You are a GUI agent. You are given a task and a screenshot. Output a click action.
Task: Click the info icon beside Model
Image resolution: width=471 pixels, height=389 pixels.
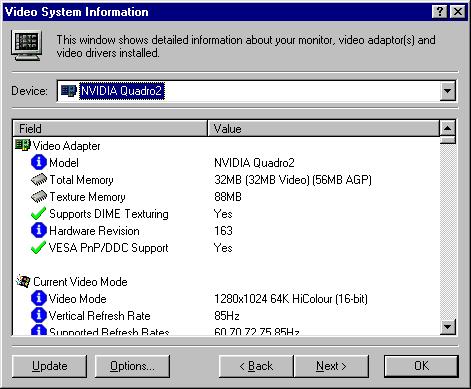(39, 162)
